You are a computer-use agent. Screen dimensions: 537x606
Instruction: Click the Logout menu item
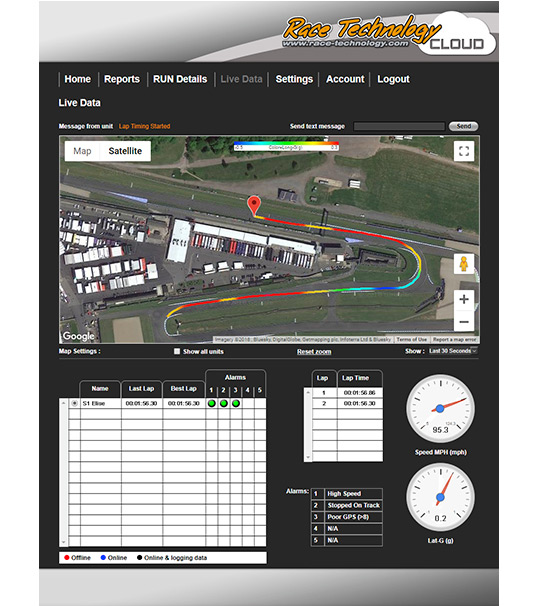(x=393, y=79)
